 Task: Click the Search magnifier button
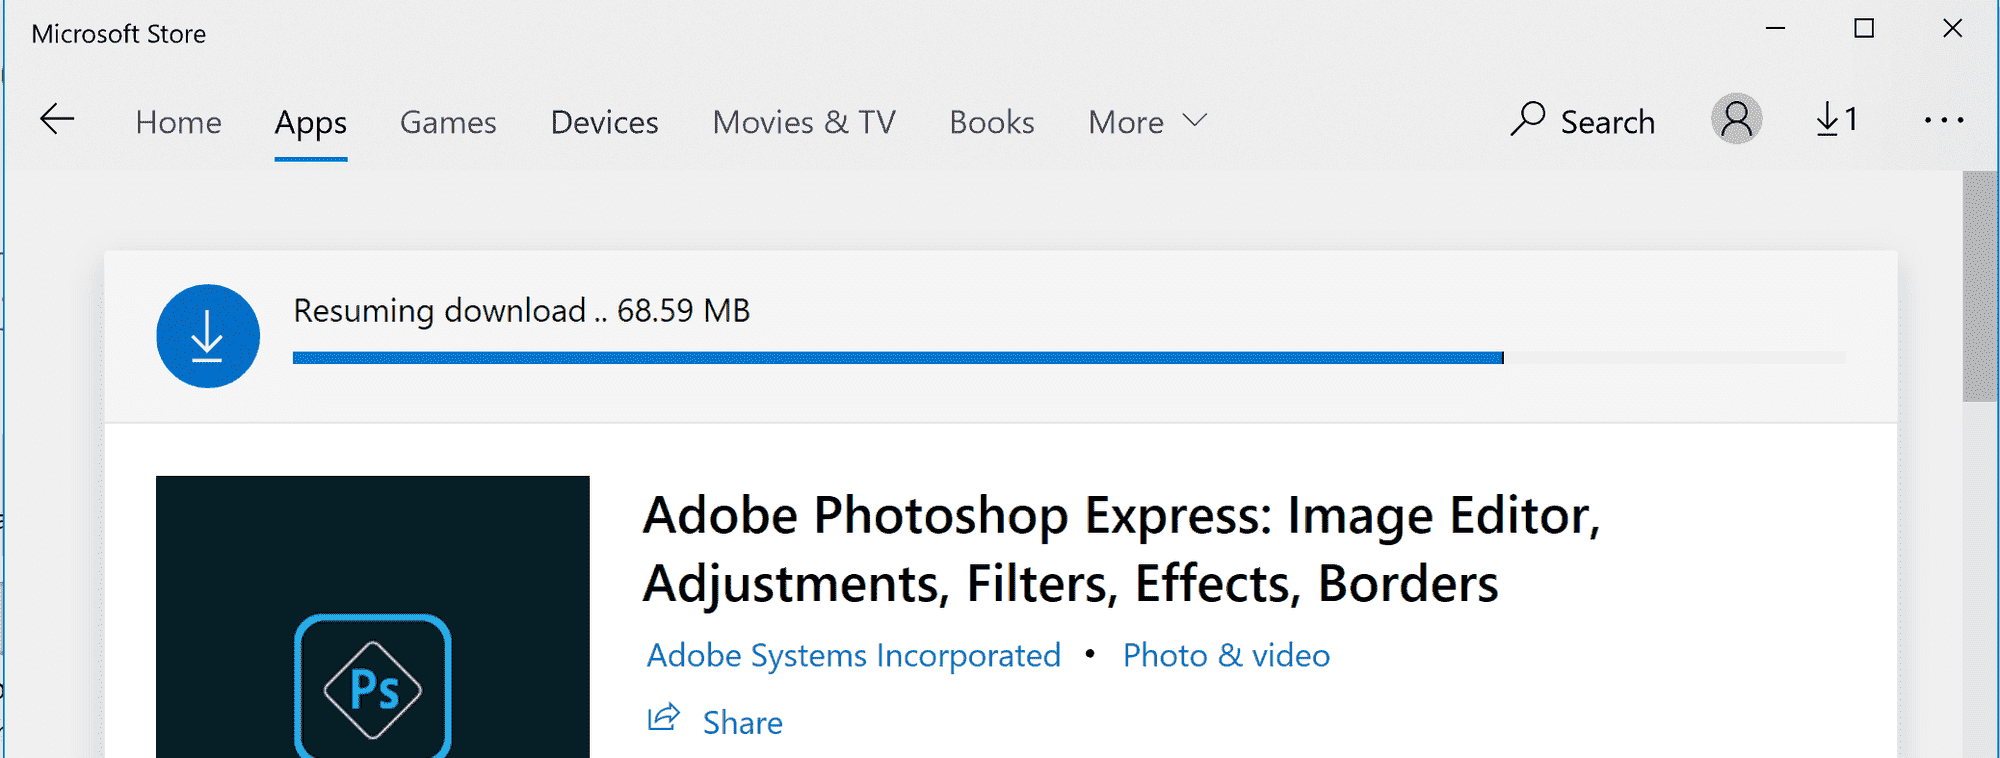pos(1583,121)
